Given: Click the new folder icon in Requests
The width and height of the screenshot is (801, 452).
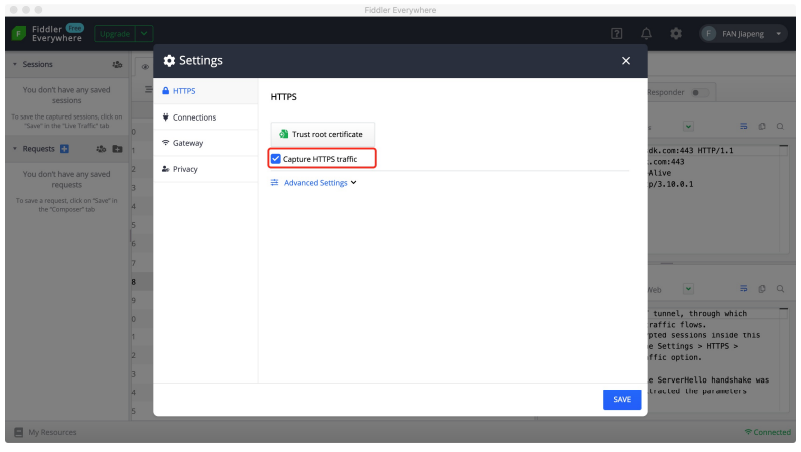Looking at the screenshot, I should click(x=117, y=149).
